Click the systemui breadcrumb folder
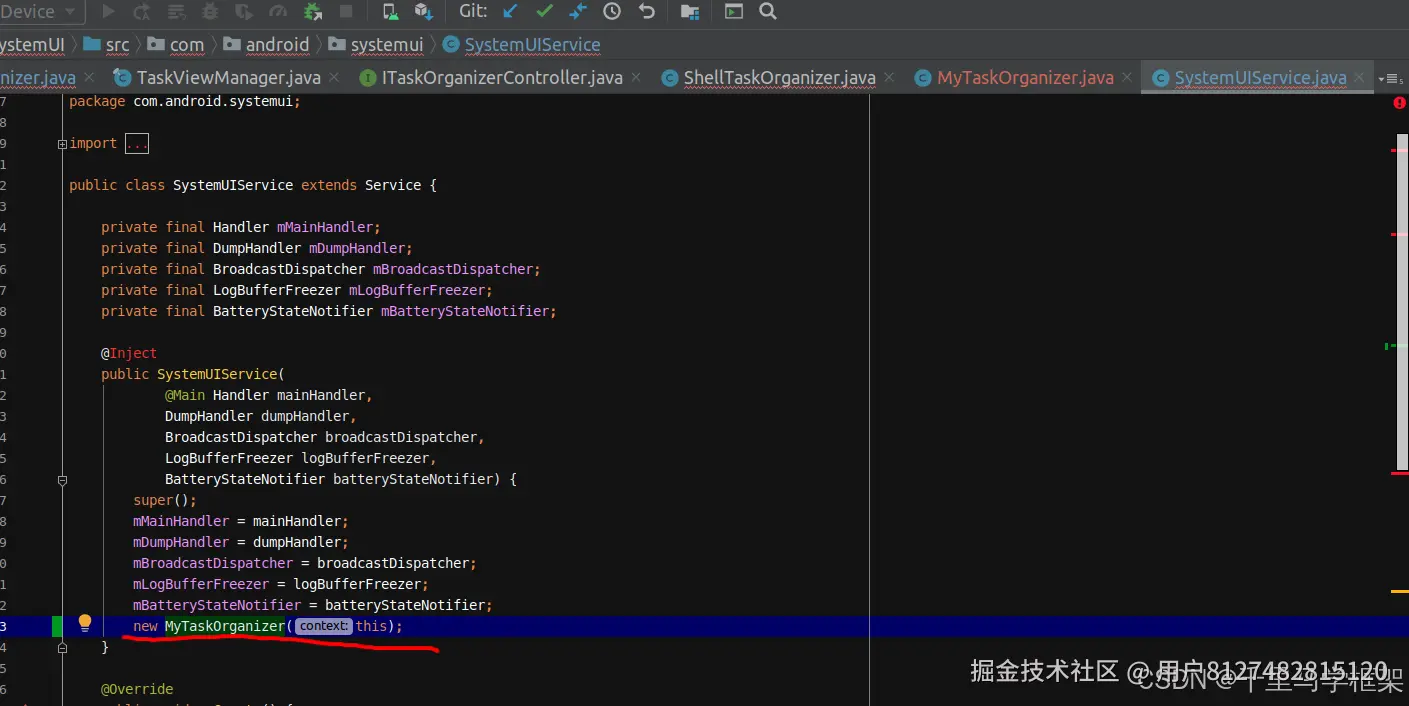The height and width of the screenshot is (706, 1409). (x=376, y=45)
